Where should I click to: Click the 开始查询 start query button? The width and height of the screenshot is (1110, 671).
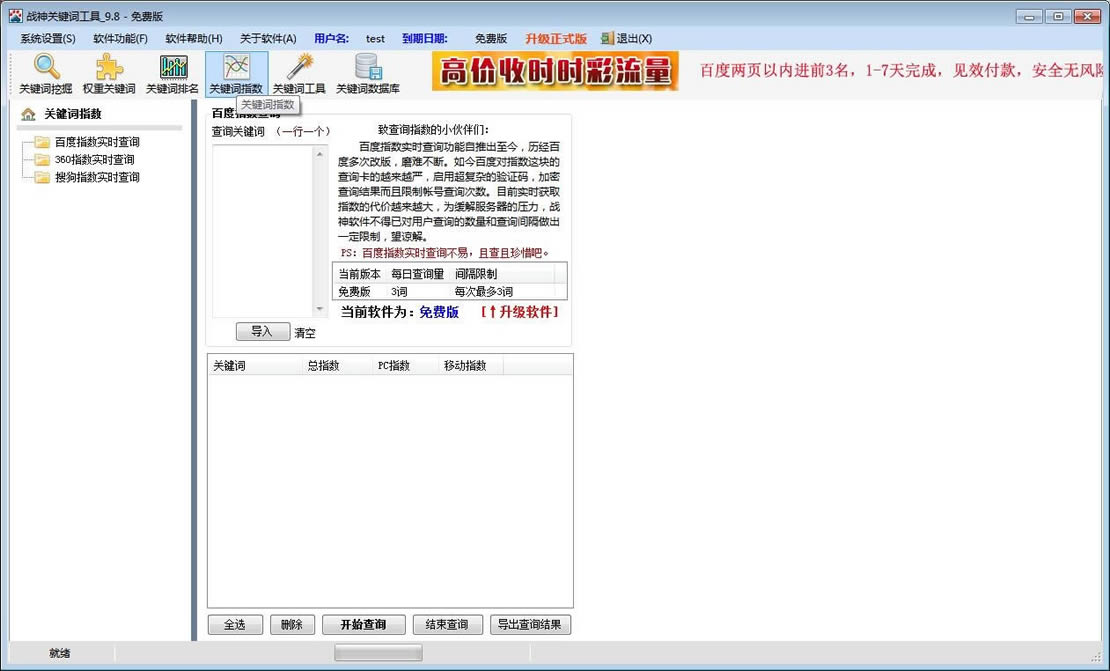[364, 625]
